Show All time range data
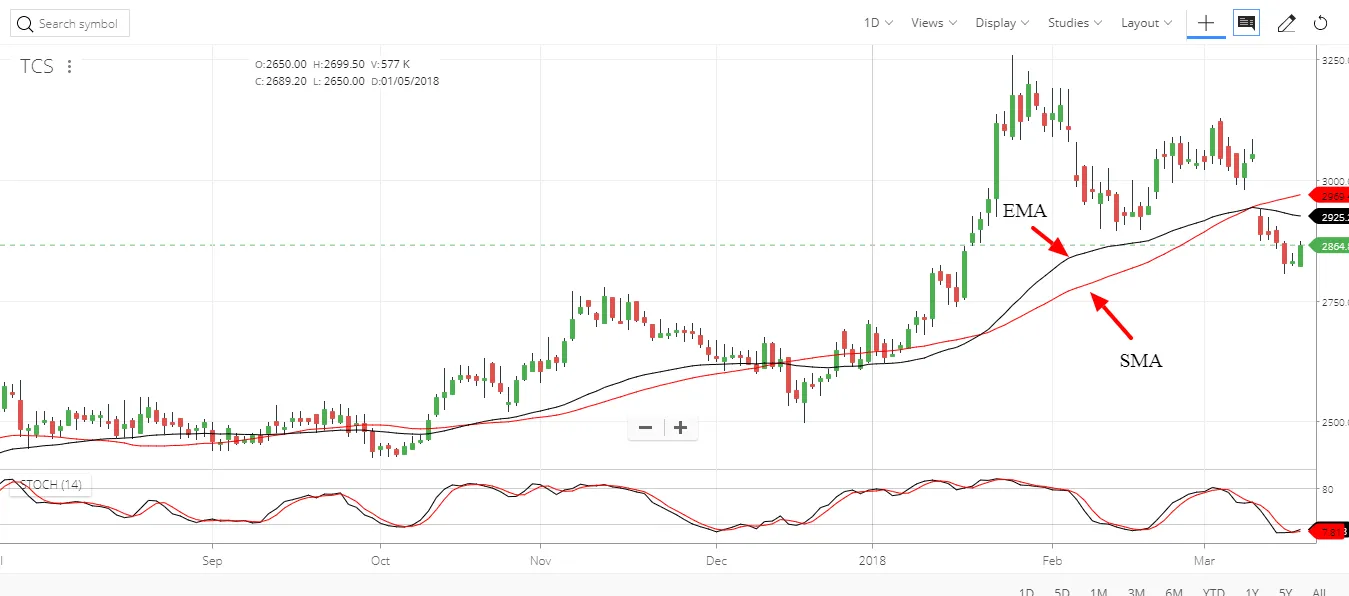Viewport: 1349px width, 596px height. (x=1319, y=592)
